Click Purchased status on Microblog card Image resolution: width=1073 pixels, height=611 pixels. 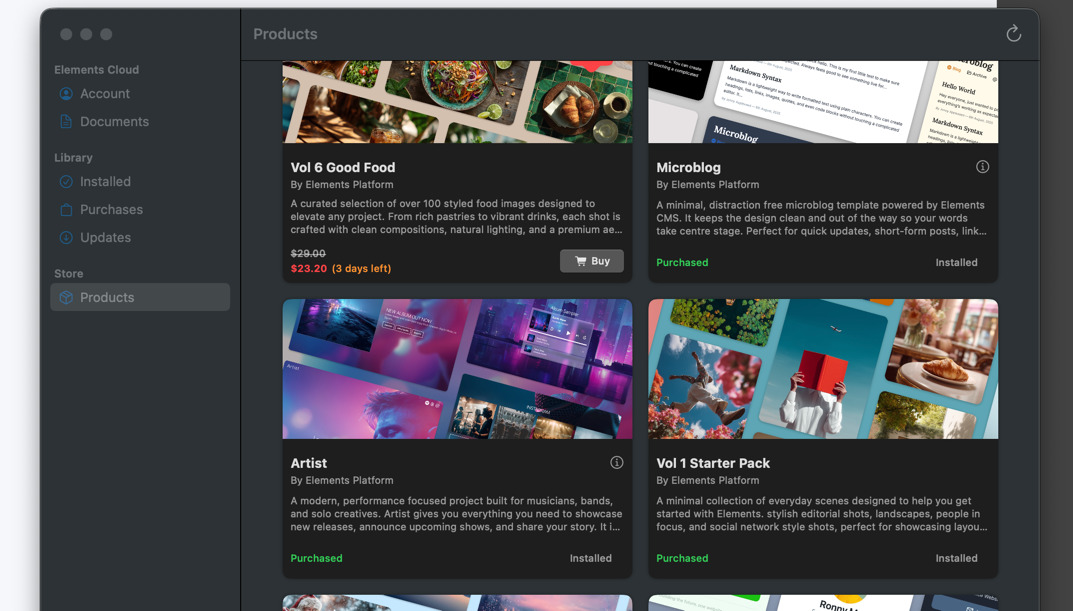point(682,262)
